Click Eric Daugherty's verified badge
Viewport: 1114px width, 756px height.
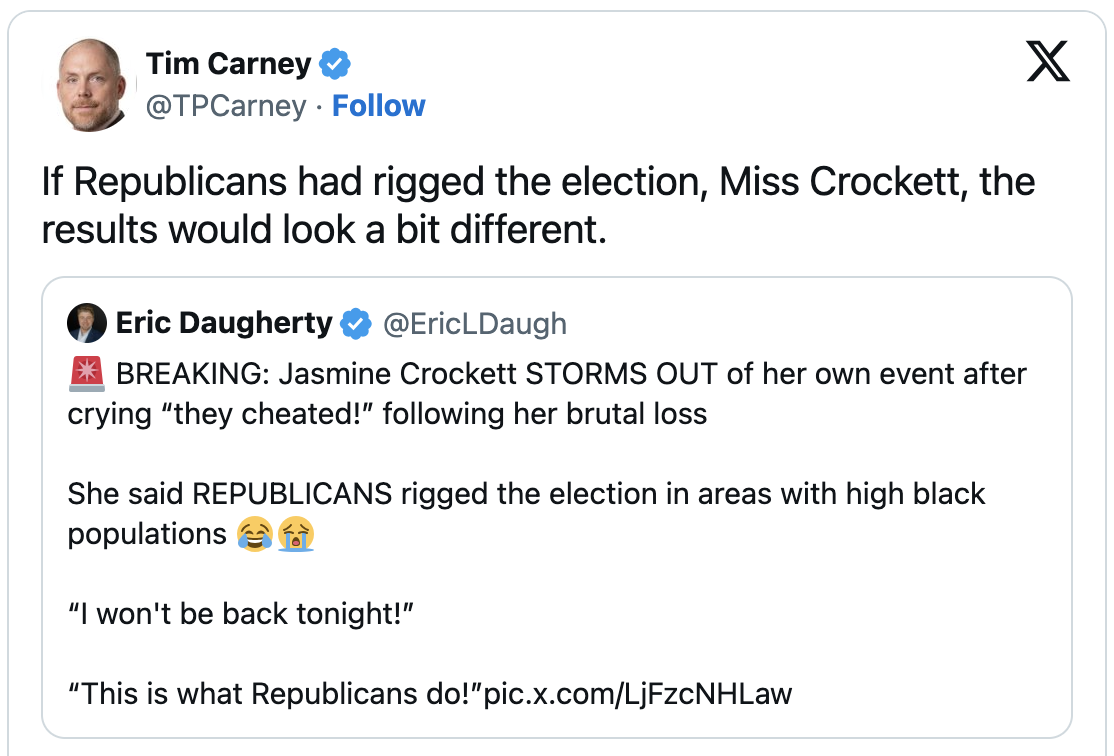pyautogui.click(x=355, y=324)
